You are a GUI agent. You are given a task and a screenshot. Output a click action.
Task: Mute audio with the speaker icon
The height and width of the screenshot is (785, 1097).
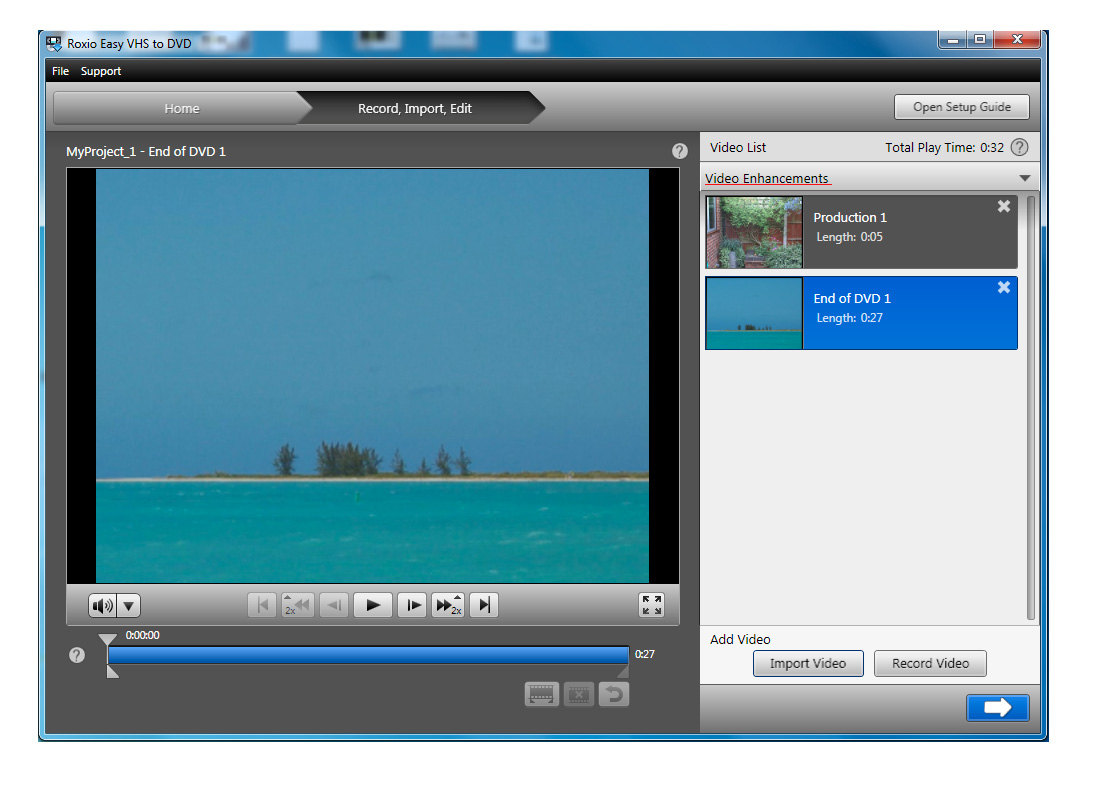click(x=102, y=605)
